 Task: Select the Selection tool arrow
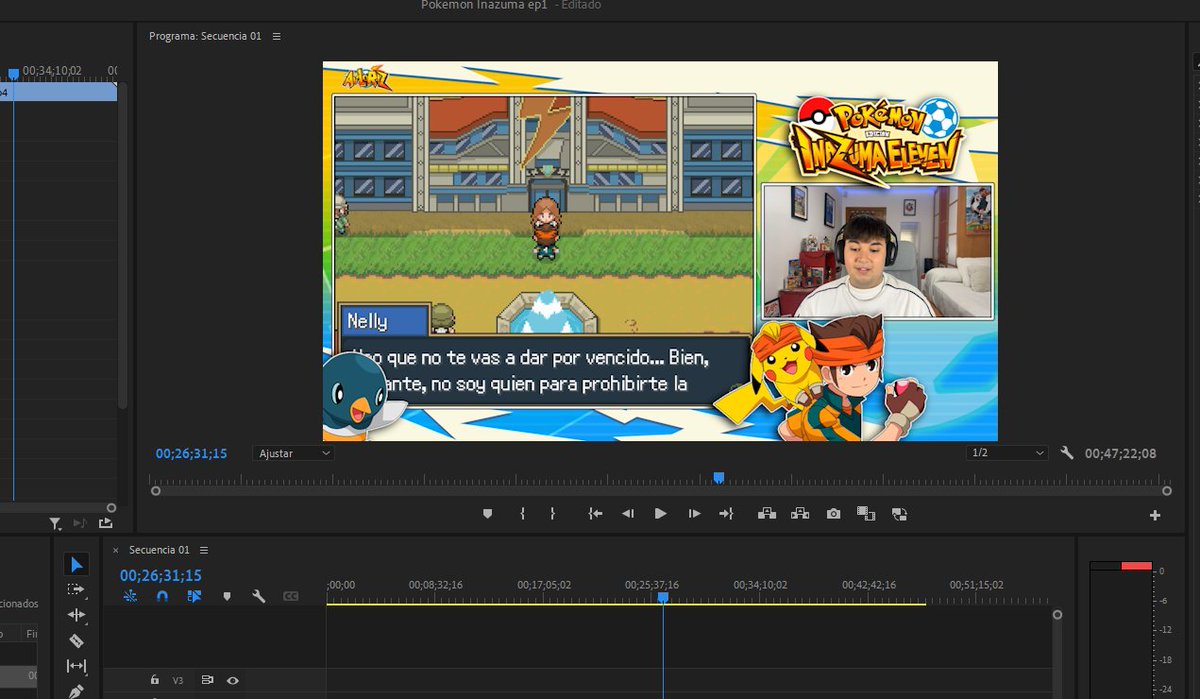pos(77,565)
